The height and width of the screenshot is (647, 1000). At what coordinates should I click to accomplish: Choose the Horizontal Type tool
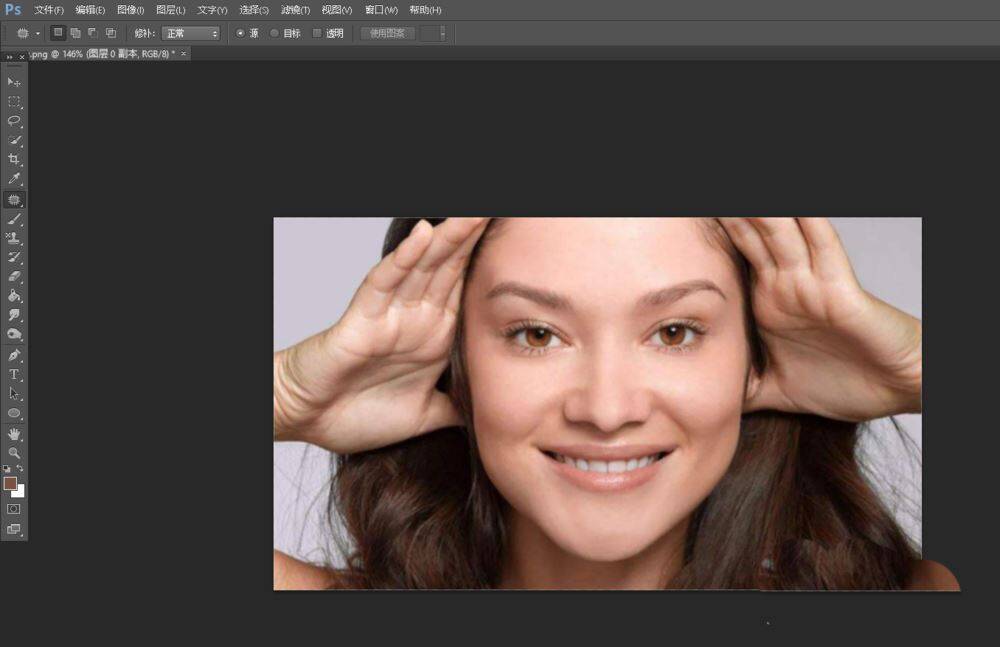click(x=14, y=374)
